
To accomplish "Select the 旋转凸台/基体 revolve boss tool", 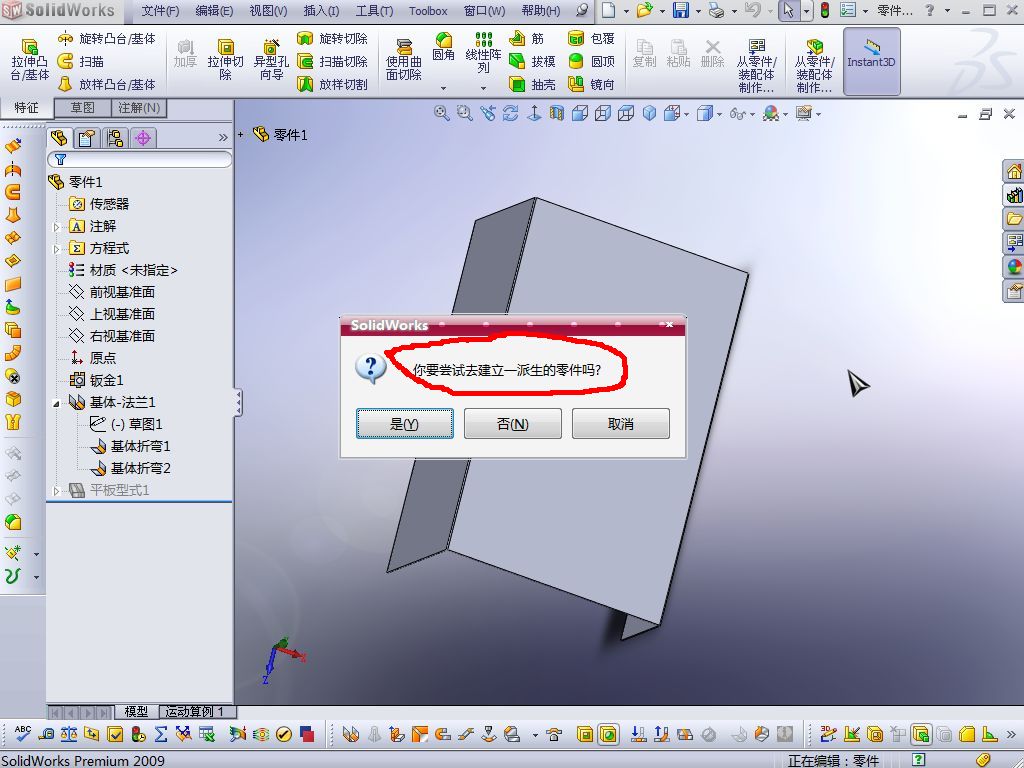I will 108,39.
